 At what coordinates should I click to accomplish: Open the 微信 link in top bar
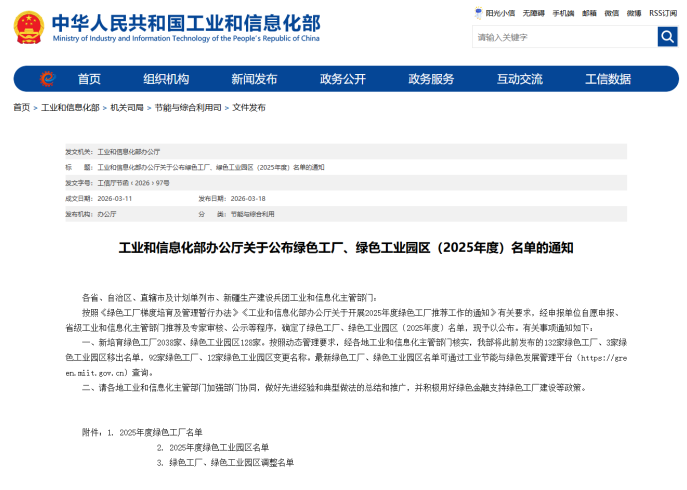[x=612, y=13]
